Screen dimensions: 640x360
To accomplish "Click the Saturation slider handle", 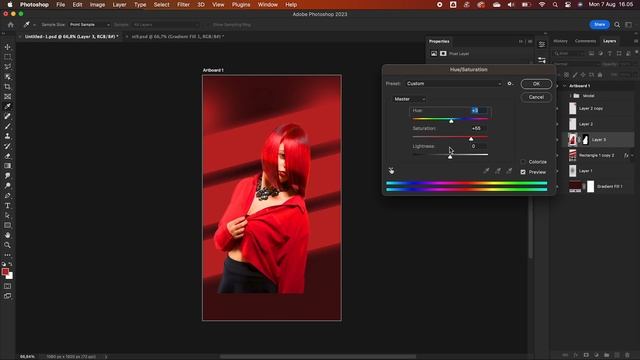I will [x=471, y=139].
